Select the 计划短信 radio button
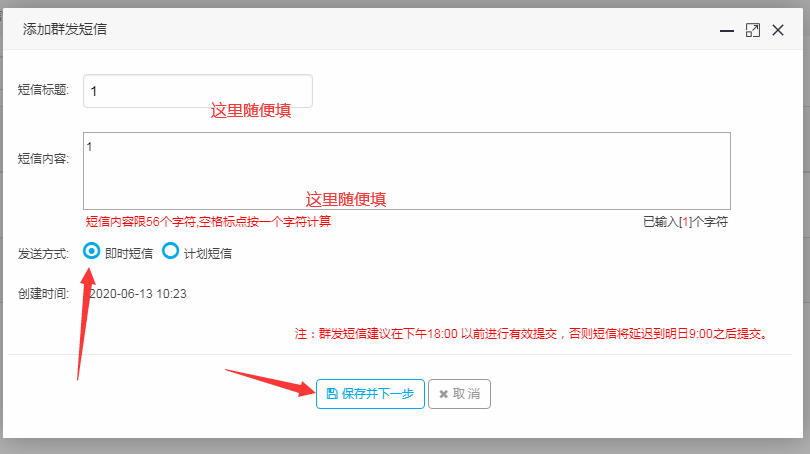 (x=170, y=251)
